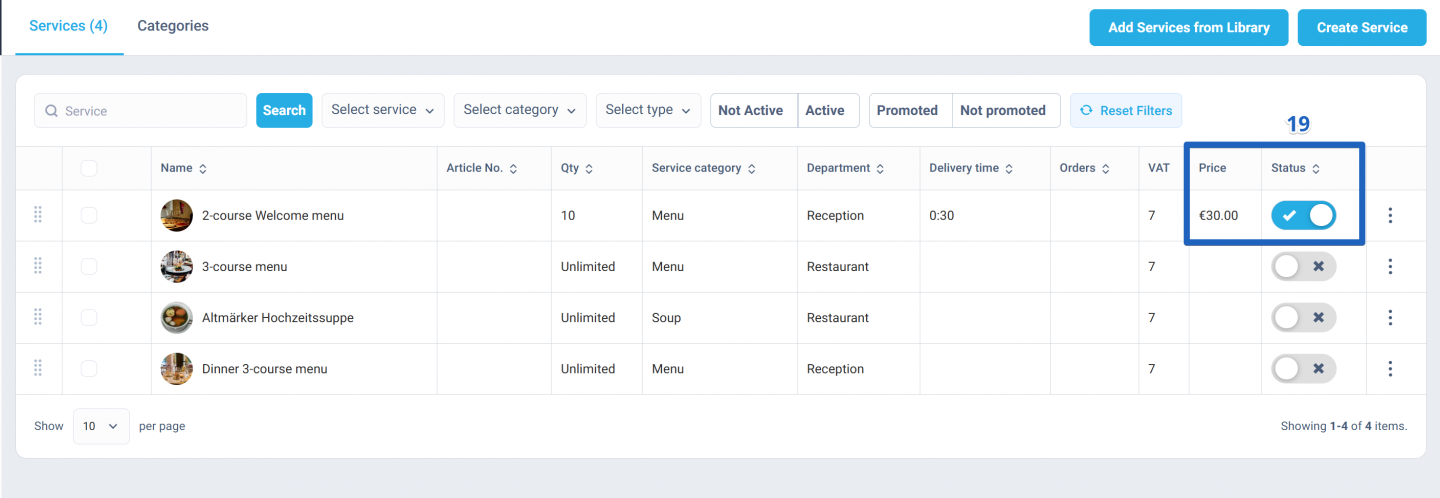Sort by Department column arrows

pyautogui.click(x=880, y=169)
